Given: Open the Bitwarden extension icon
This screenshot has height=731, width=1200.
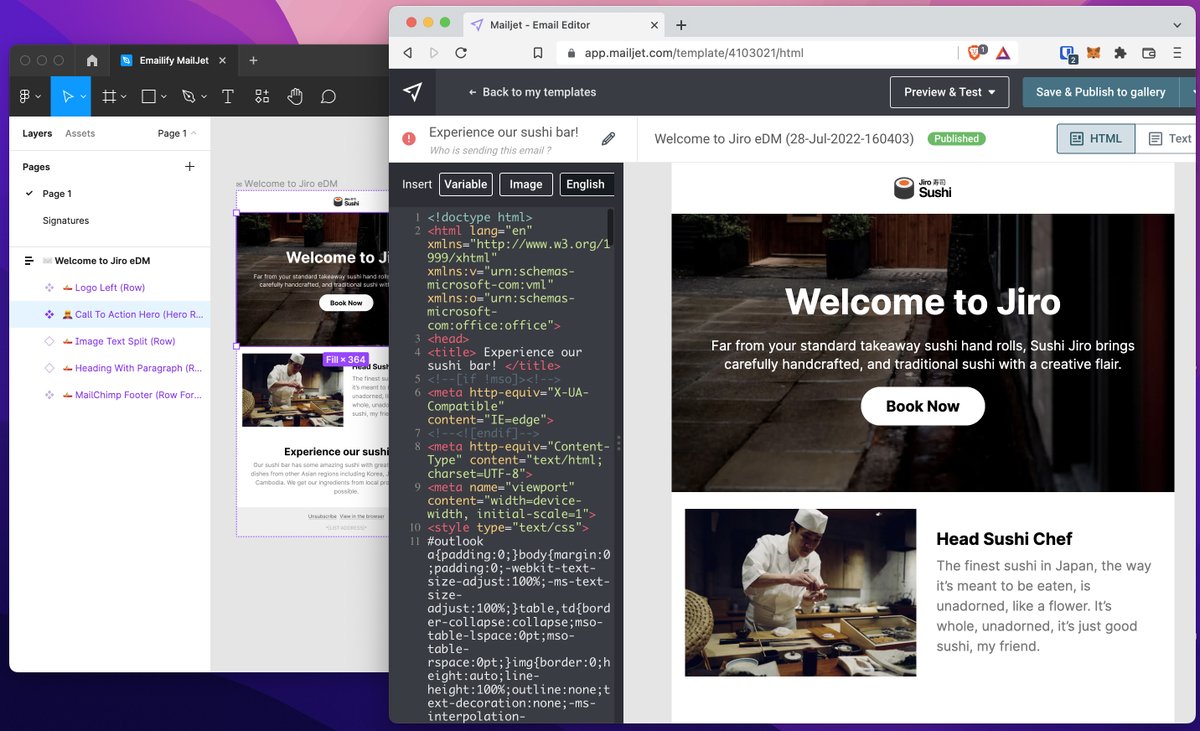Looking at the screenshot, I should tap(1068, 53).
